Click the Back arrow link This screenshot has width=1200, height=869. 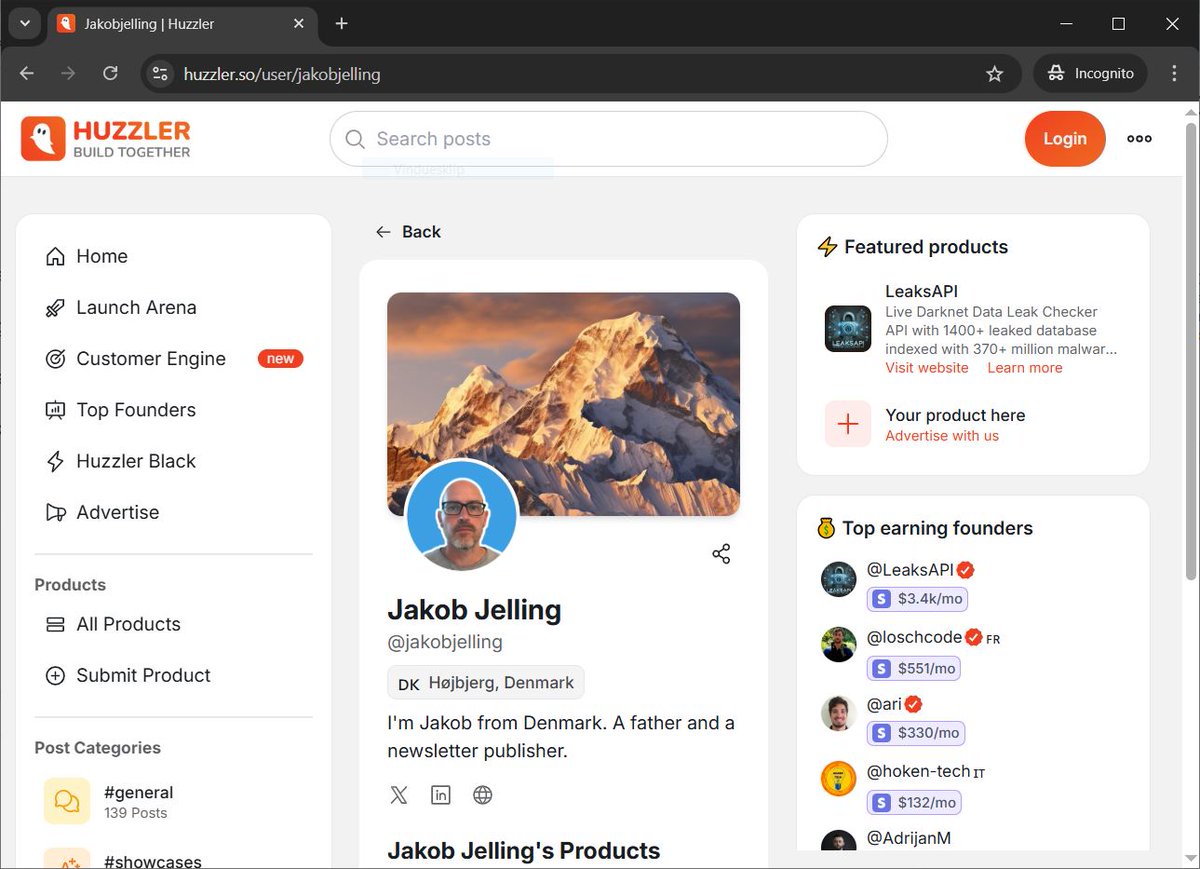coord(408,232)
